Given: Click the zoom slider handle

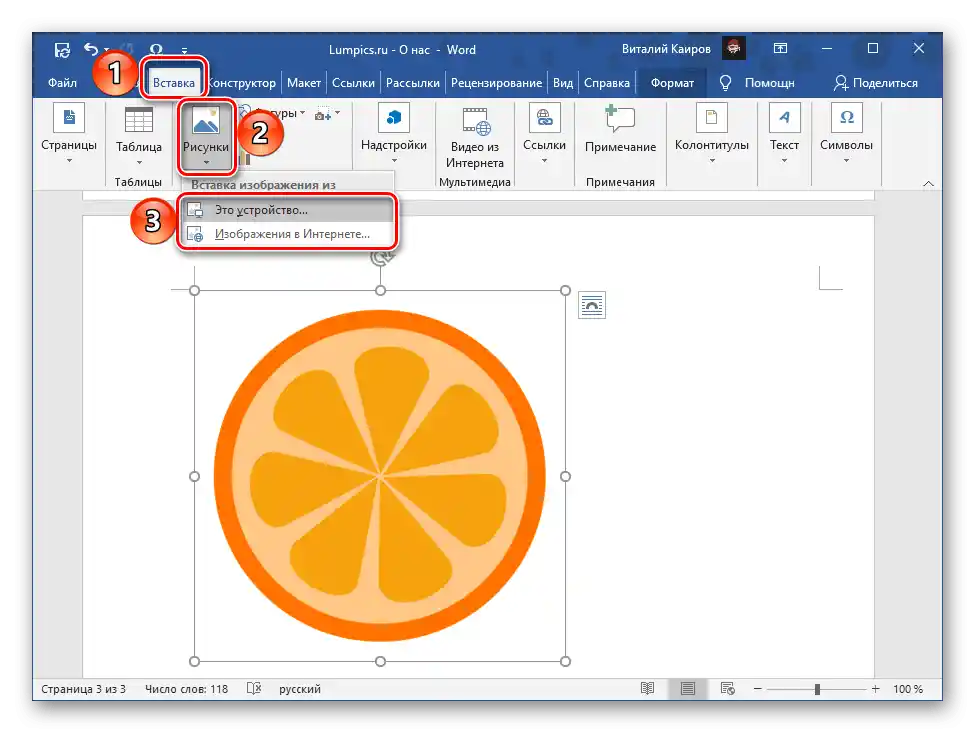Looking at the screenshot, I should click(817, 689).
